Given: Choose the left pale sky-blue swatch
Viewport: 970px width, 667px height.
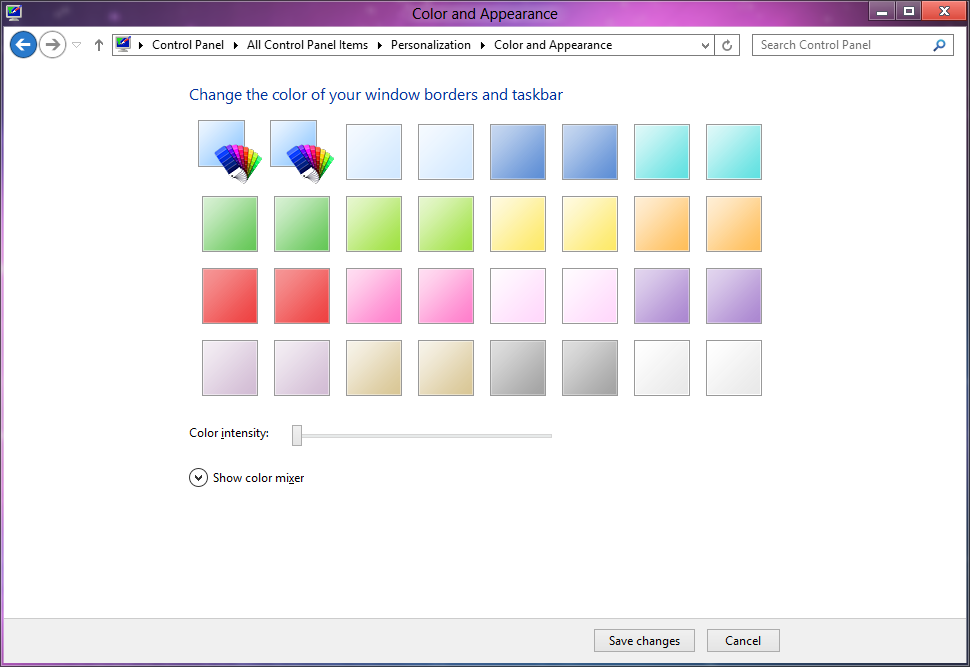Looking at the screenshot, I should click(374, 152).
